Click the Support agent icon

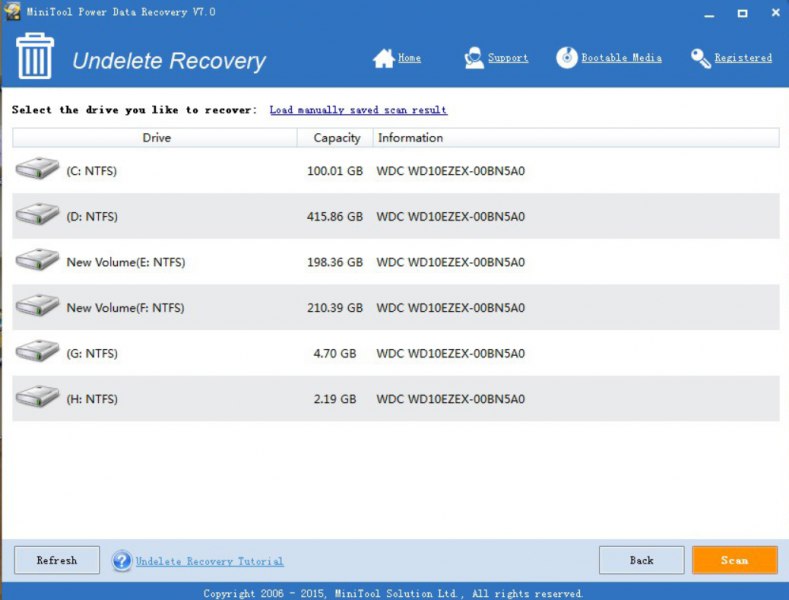tap(474, 58)
